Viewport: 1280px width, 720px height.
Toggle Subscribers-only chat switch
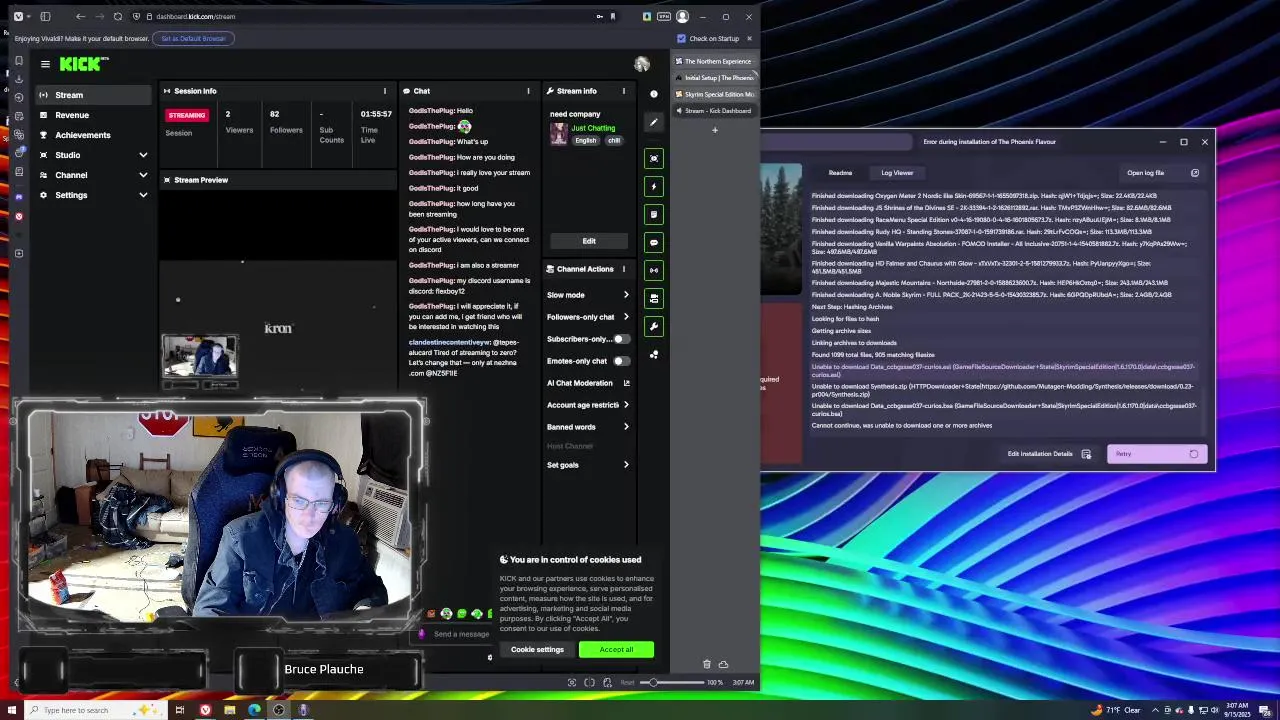620,339
